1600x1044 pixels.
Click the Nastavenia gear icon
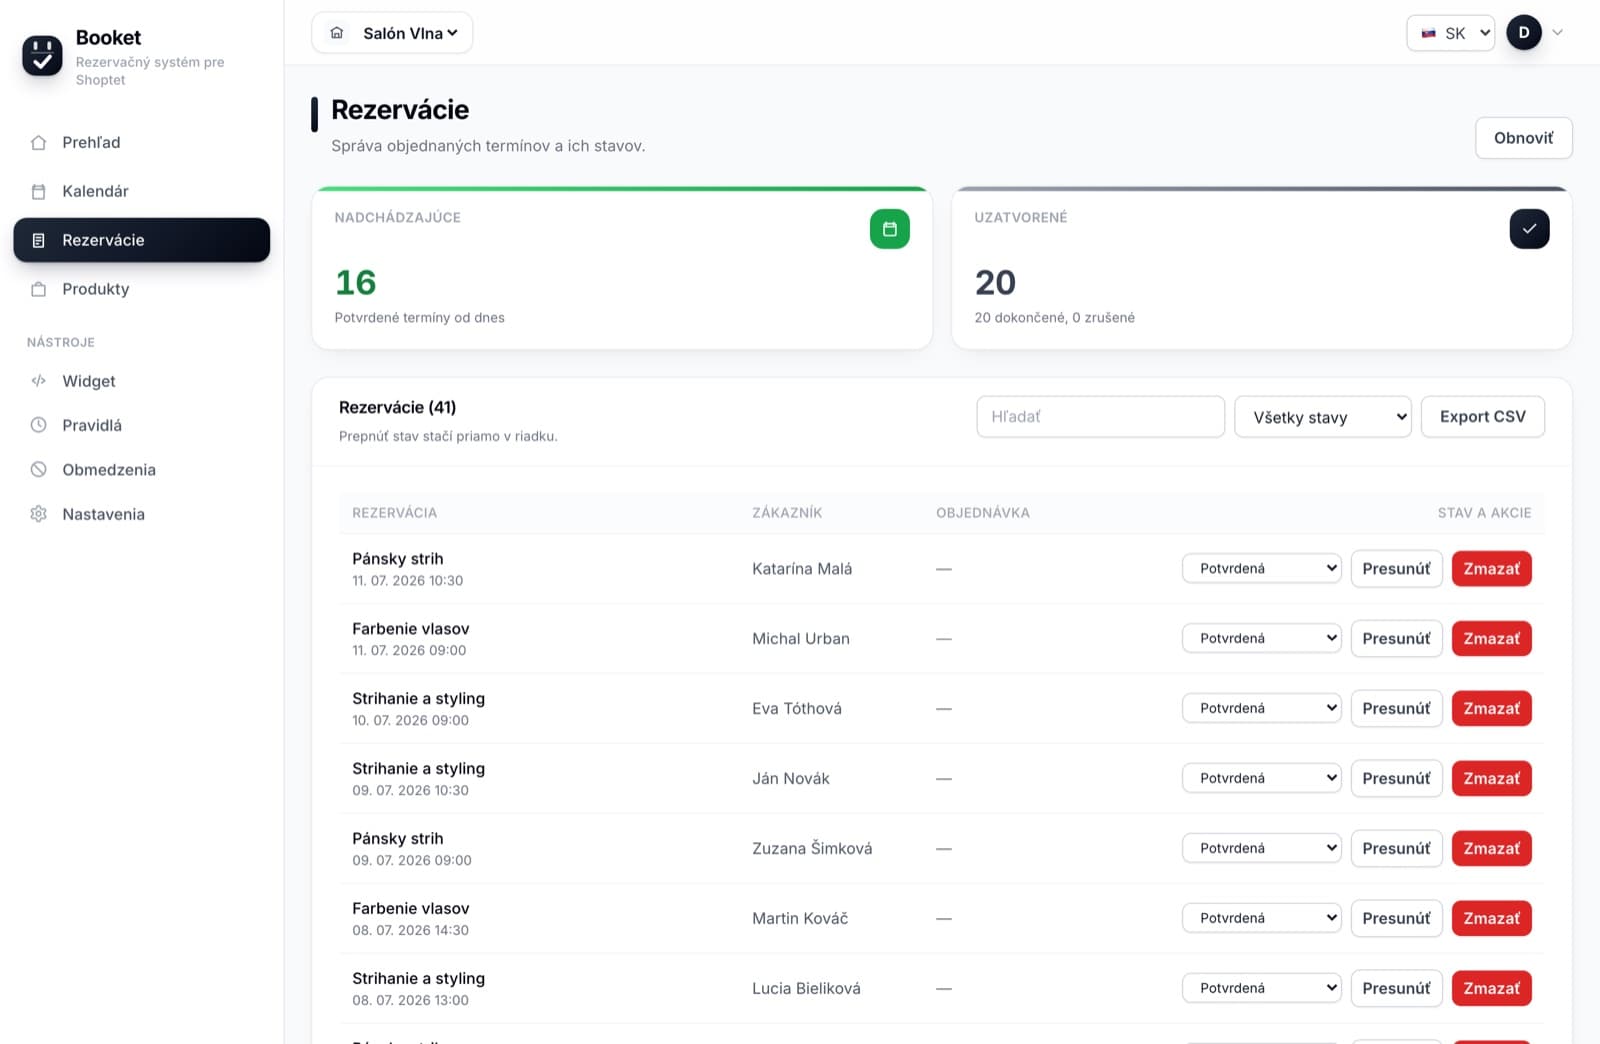(x=39, y=514)
